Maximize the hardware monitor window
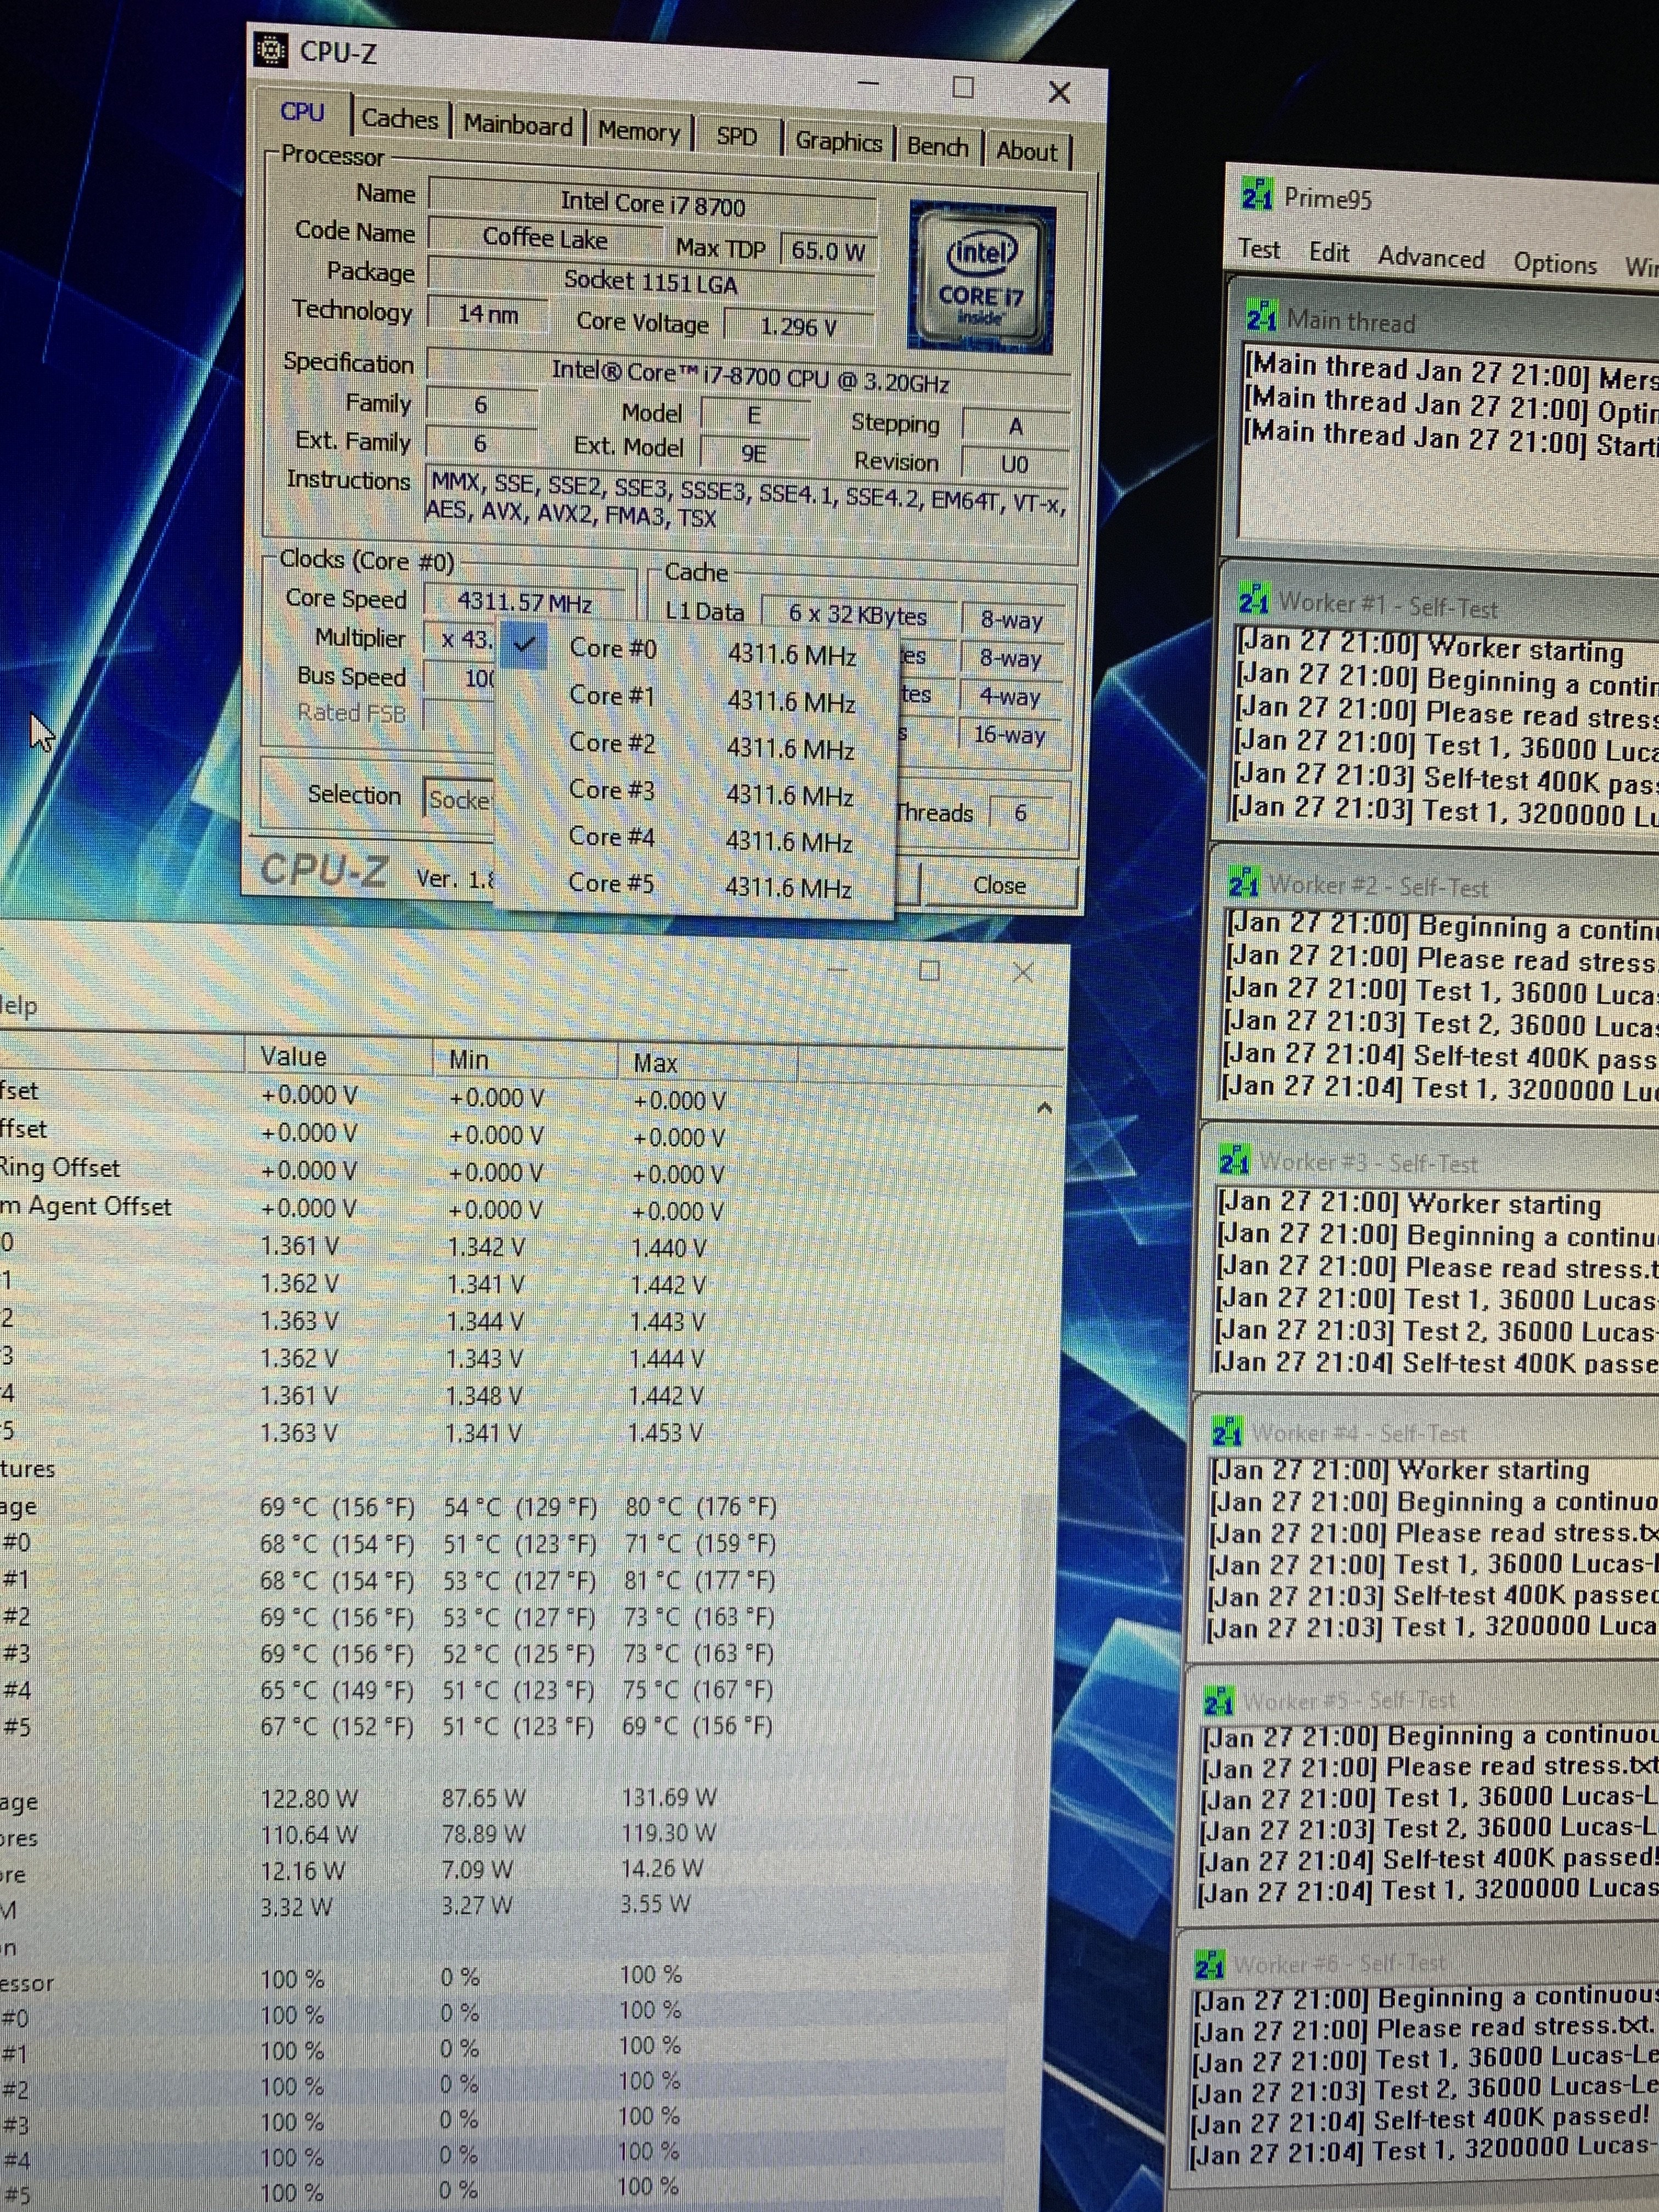 pyautogui.click(x=929, y=970)
